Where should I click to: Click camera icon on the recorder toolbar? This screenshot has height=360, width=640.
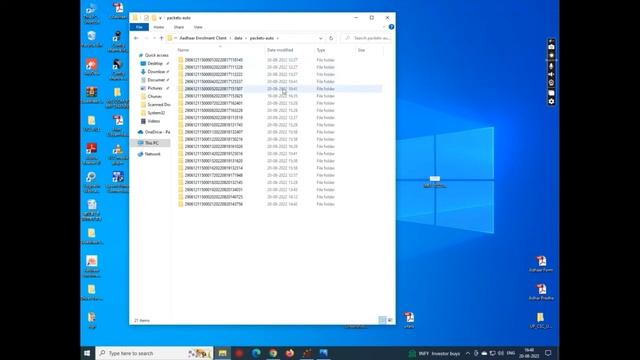click(551, 47)
